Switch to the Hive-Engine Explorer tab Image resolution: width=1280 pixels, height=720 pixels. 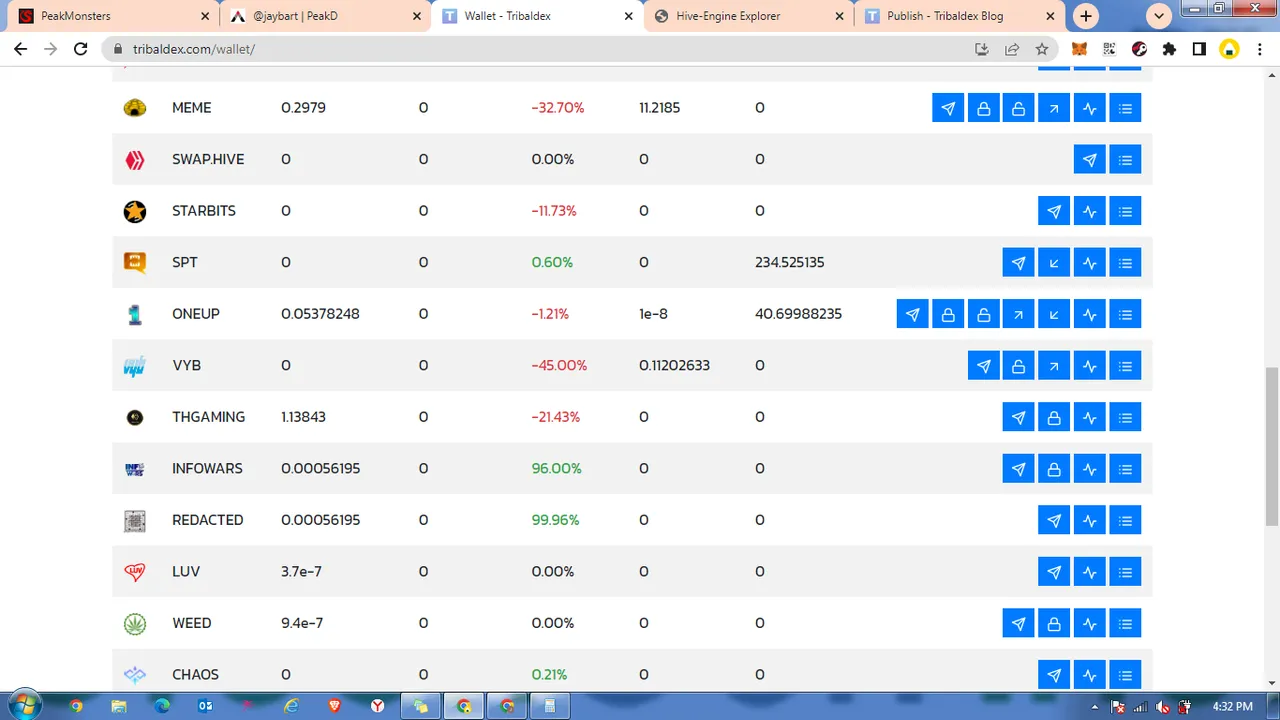pyautogui.click(x=747, y=16)
